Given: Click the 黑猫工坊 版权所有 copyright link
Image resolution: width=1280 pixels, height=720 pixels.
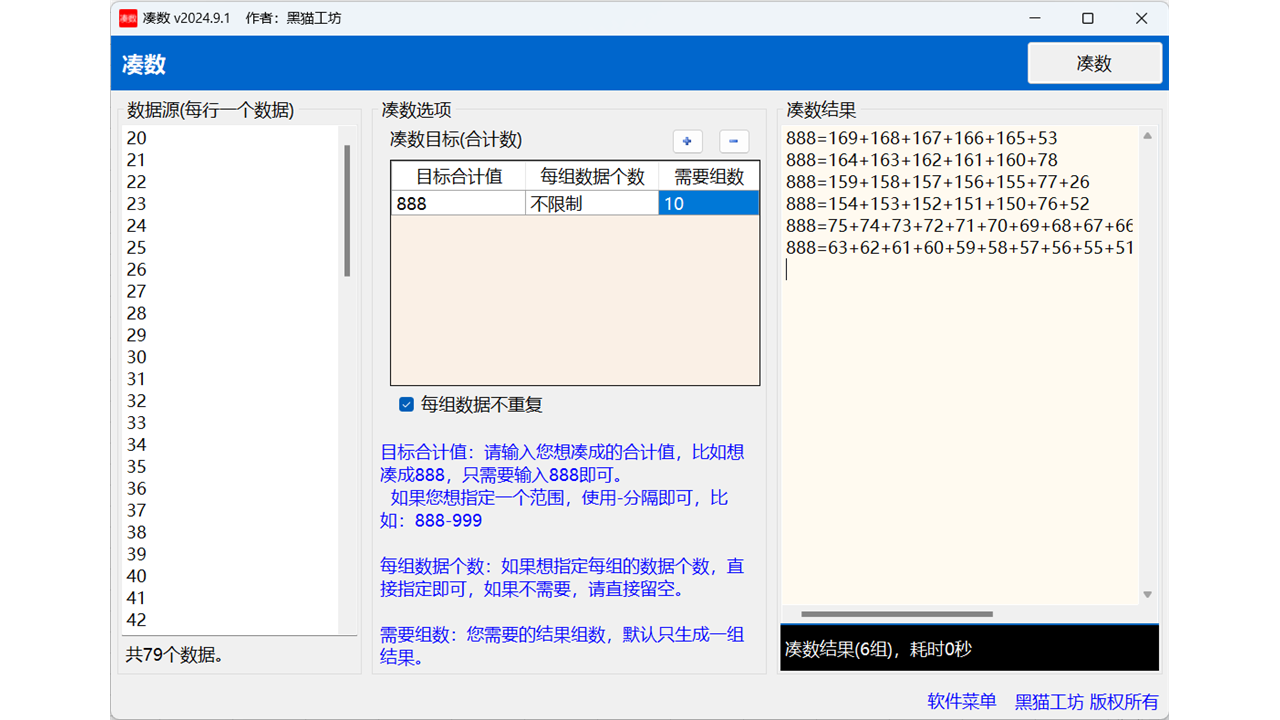Looking at the screenshot, I should pos(1085,701).
